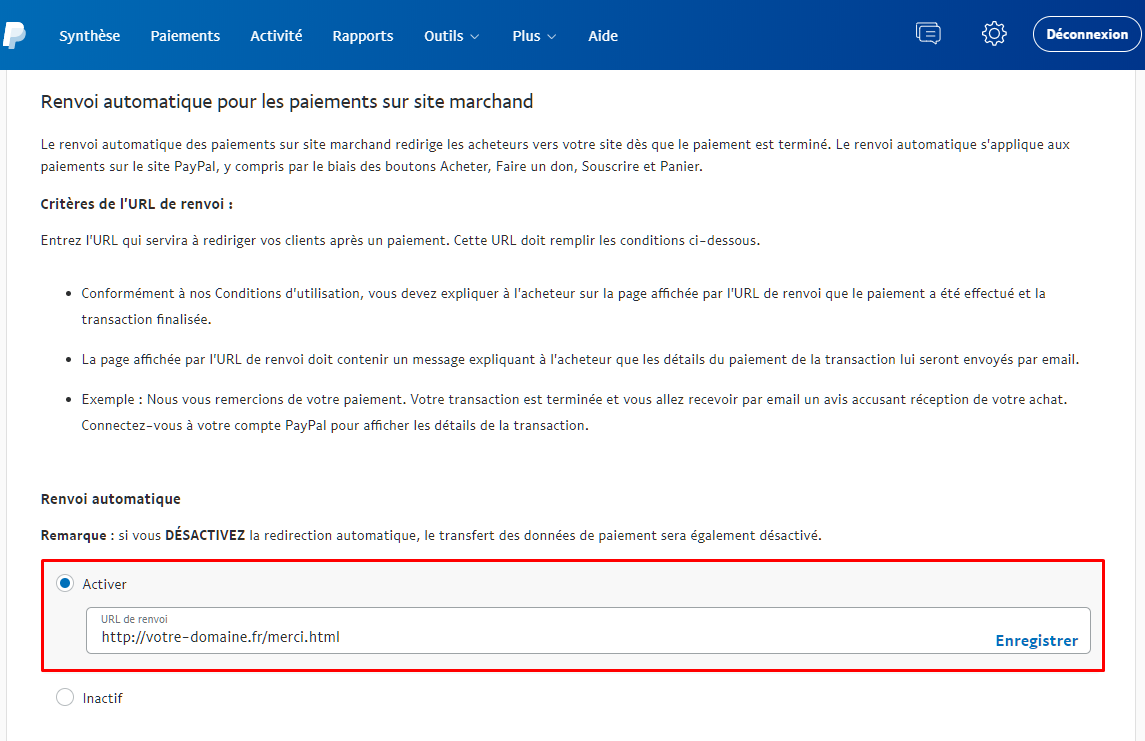The width and height of the screenshot is (1145, 741).
Task: Switch to the Synthèse page
Action: coord(89,35)
